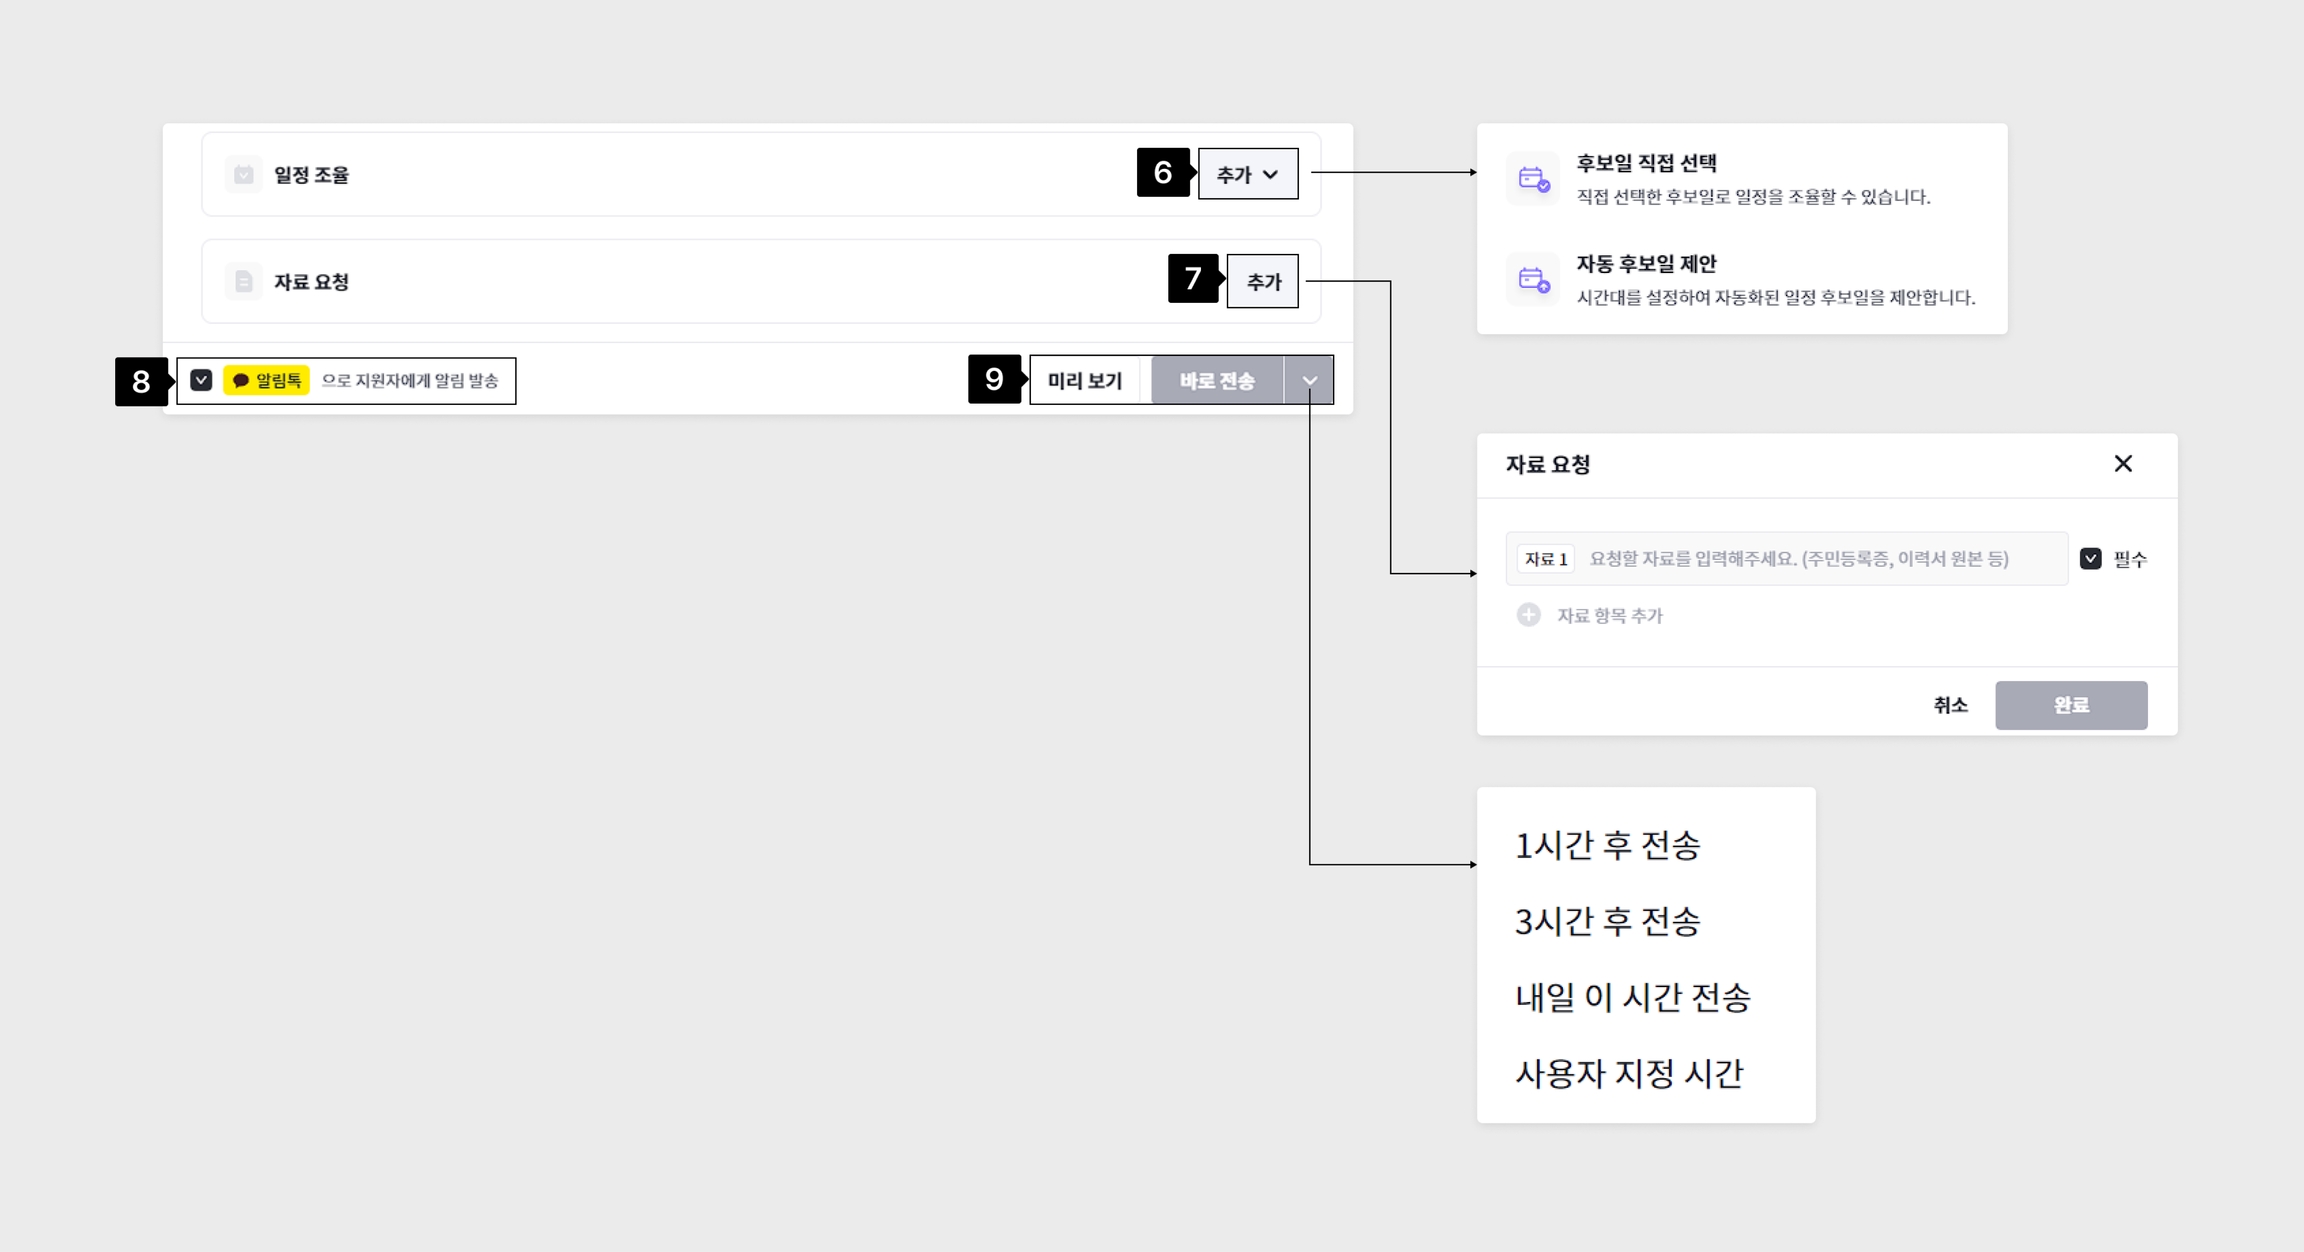This screenshot has height=1252, width=2304.
Task: Expand the send options arrow next to 바로 전송
Action: [1309, 381]
